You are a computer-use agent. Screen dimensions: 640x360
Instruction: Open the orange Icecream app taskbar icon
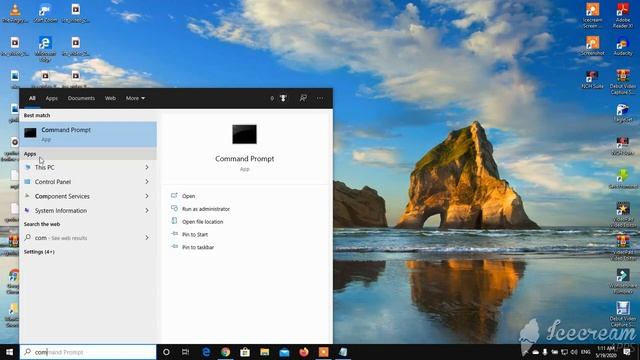click(x=323, y=352)
